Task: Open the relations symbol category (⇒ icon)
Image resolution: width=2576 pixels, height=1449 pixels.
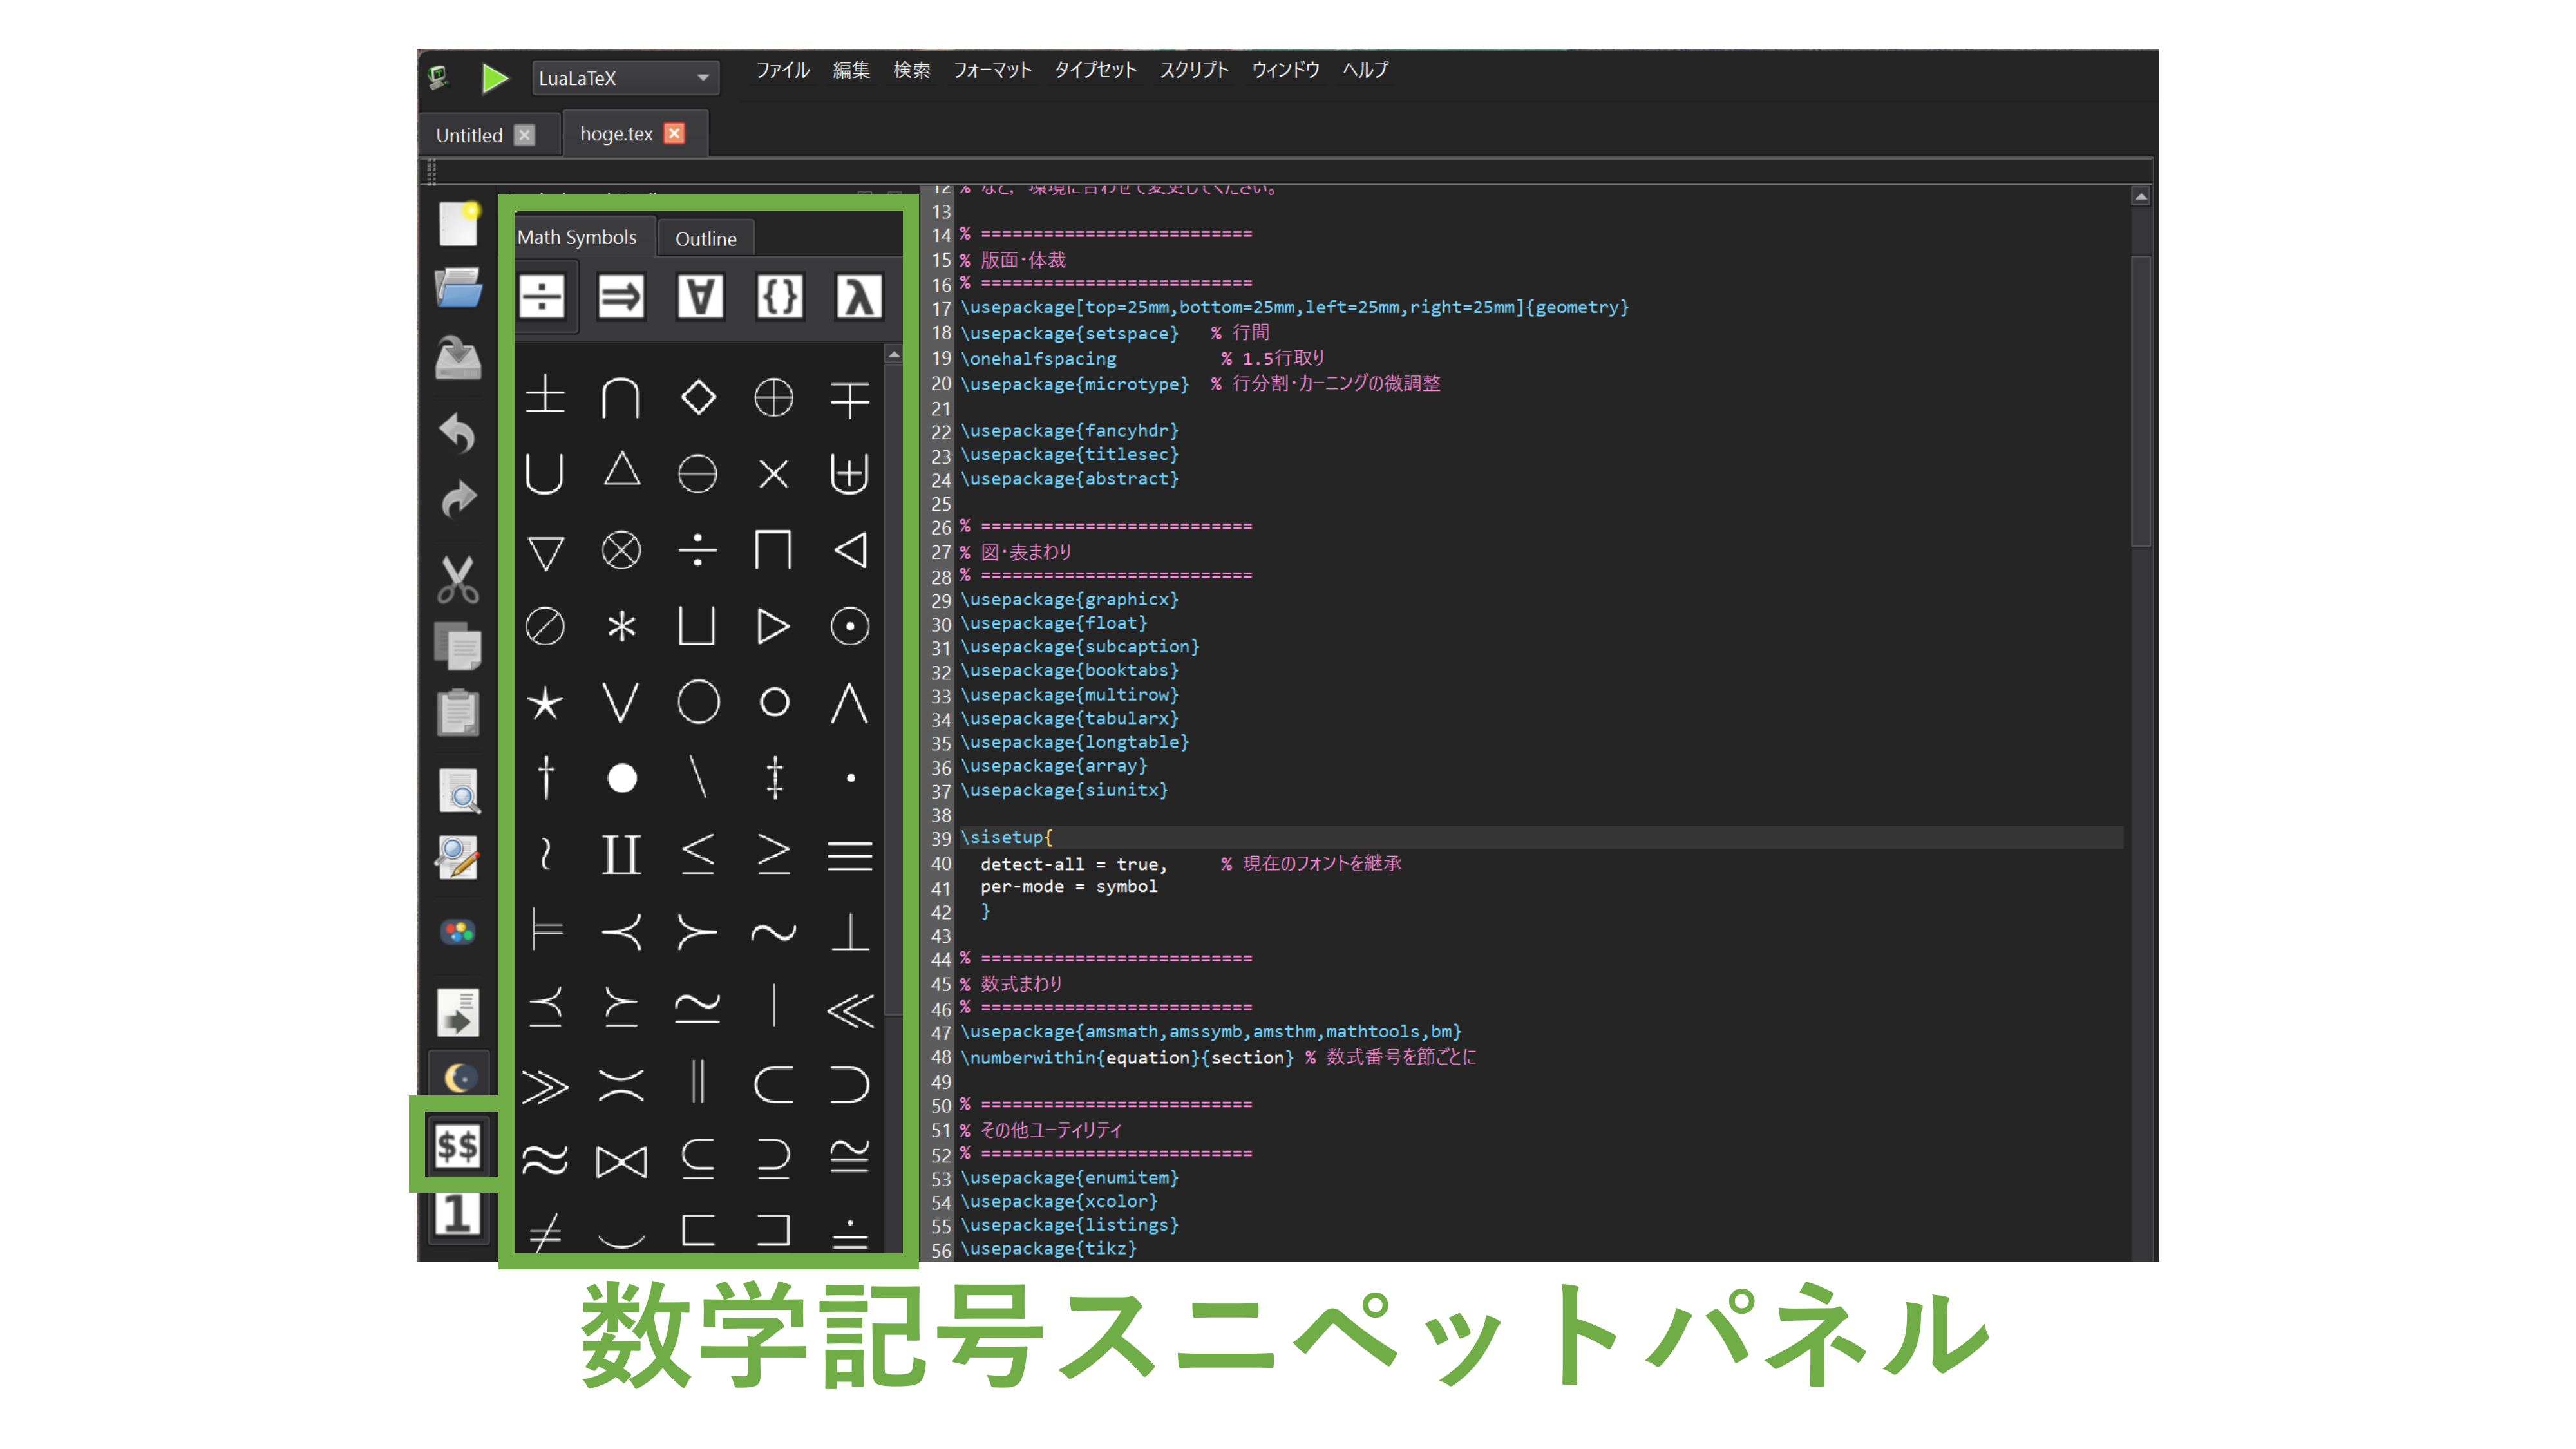Action: pyautogui.click(x=621, y=295)
